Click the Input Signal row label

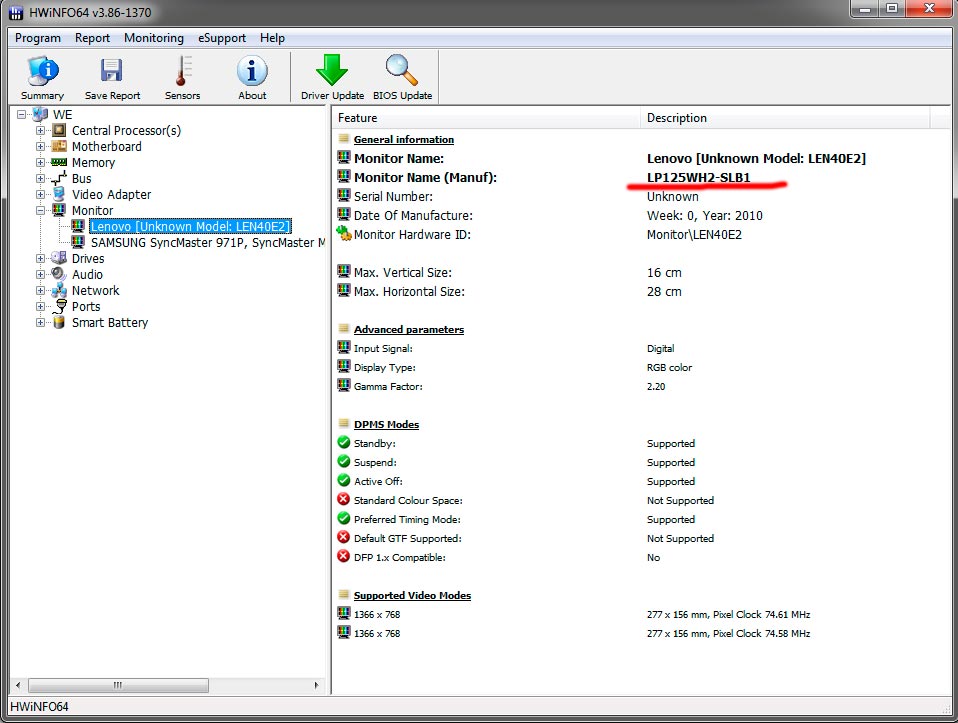383,348
